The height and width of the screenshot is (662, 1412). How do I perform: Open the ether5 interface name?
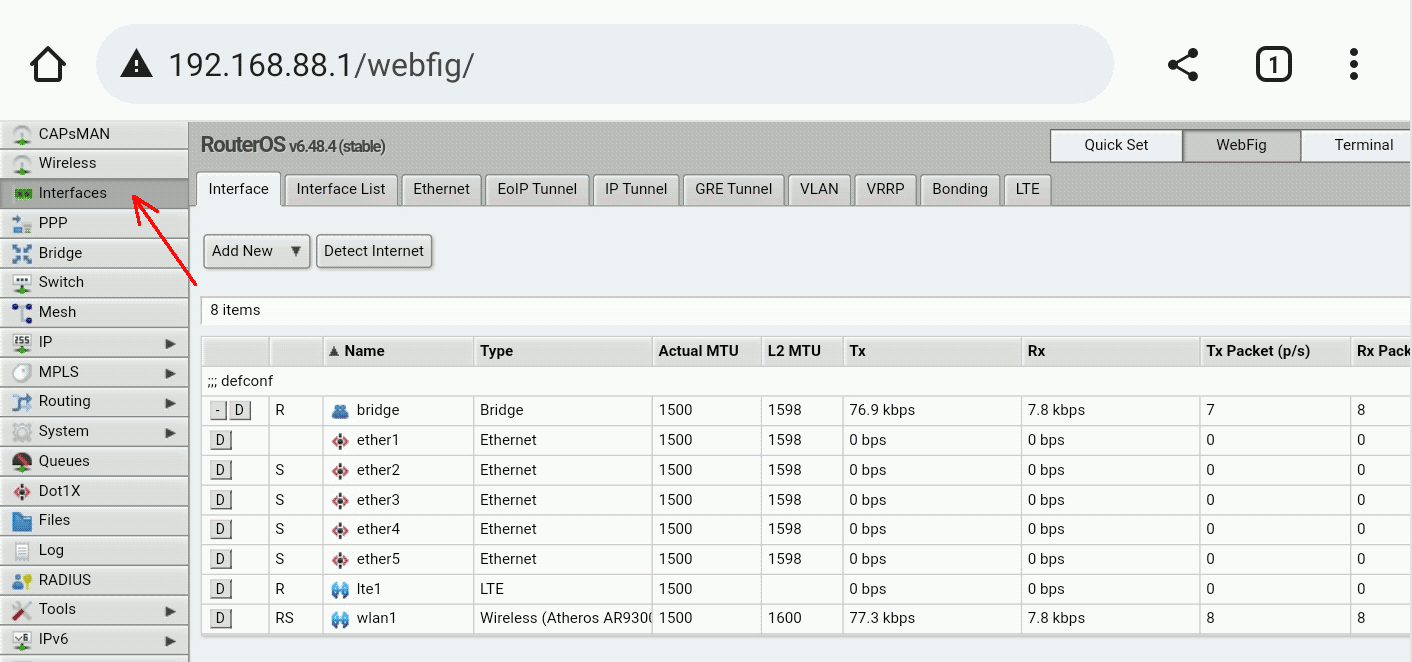click(x=378, y=559)
